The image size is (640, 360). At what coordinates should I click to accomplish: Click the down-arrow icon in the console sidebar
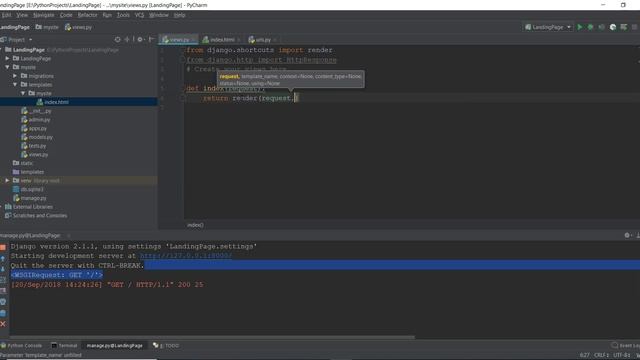[3, 269]
